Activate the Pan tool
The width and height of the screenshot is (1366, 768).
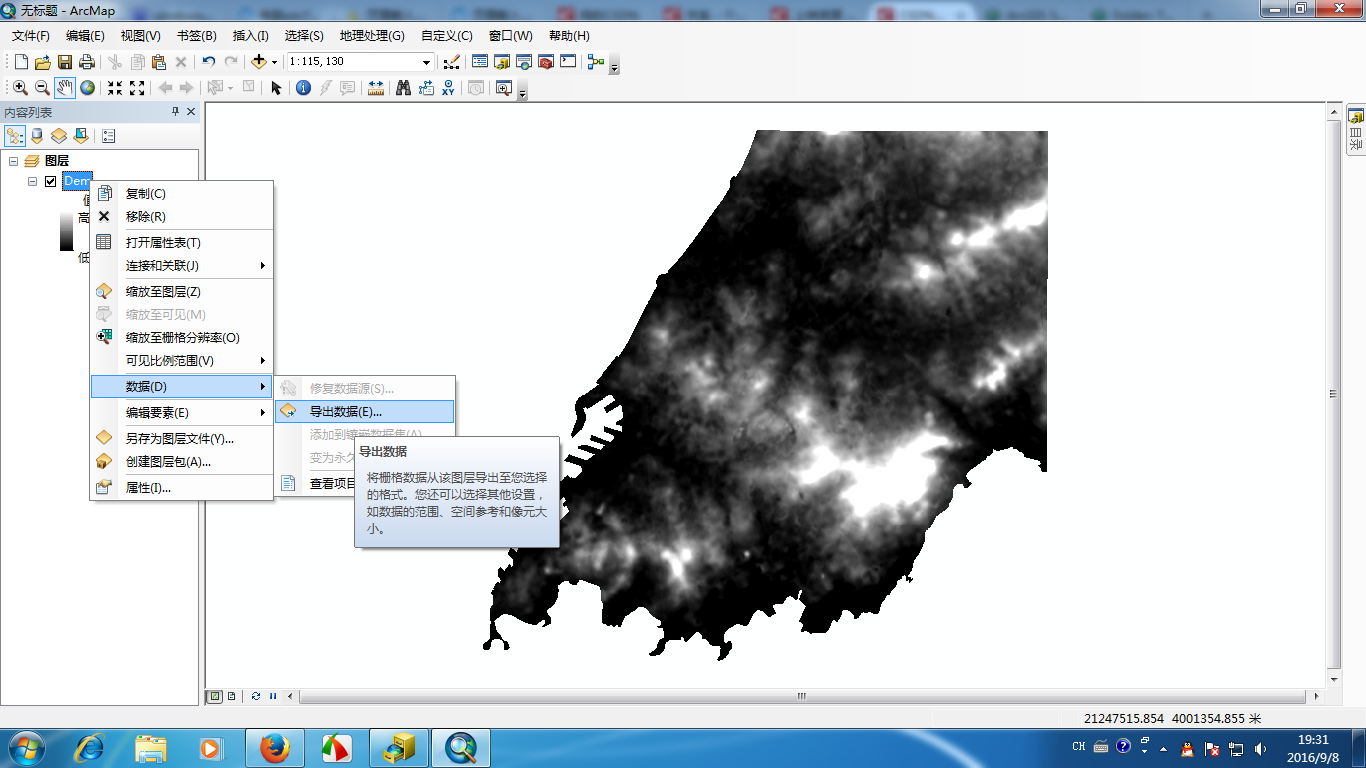point(64,87)
